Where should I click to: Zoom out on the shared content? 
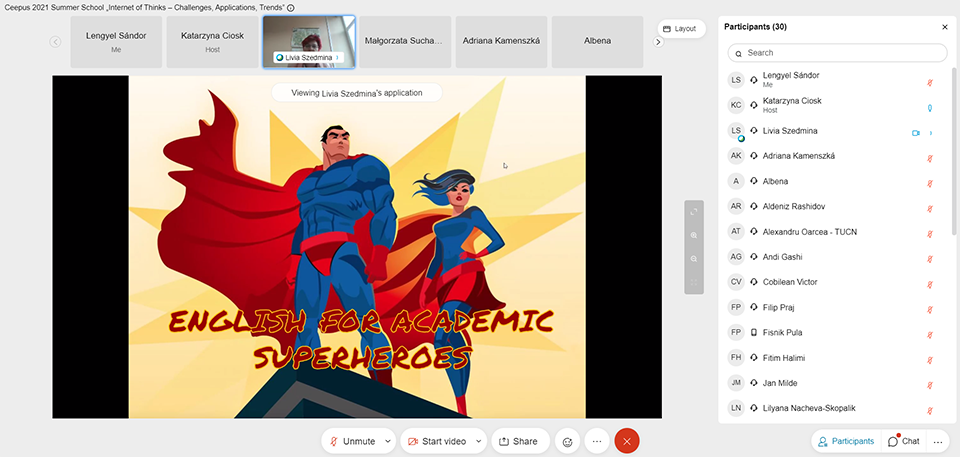[x=694, y=259]
